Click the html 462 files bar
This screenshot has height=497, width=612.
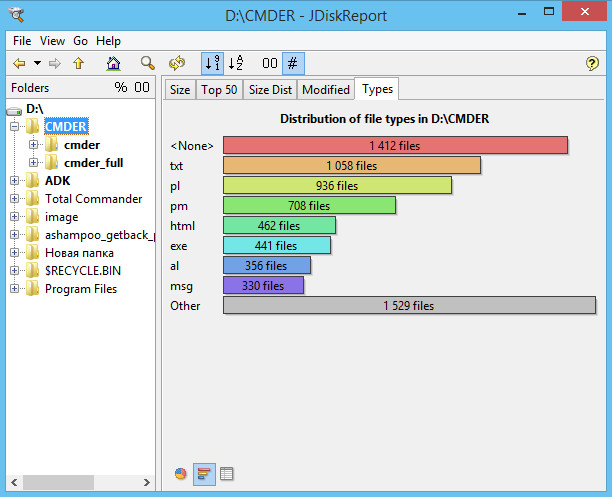pyautogui.click(x=279, y=226)
